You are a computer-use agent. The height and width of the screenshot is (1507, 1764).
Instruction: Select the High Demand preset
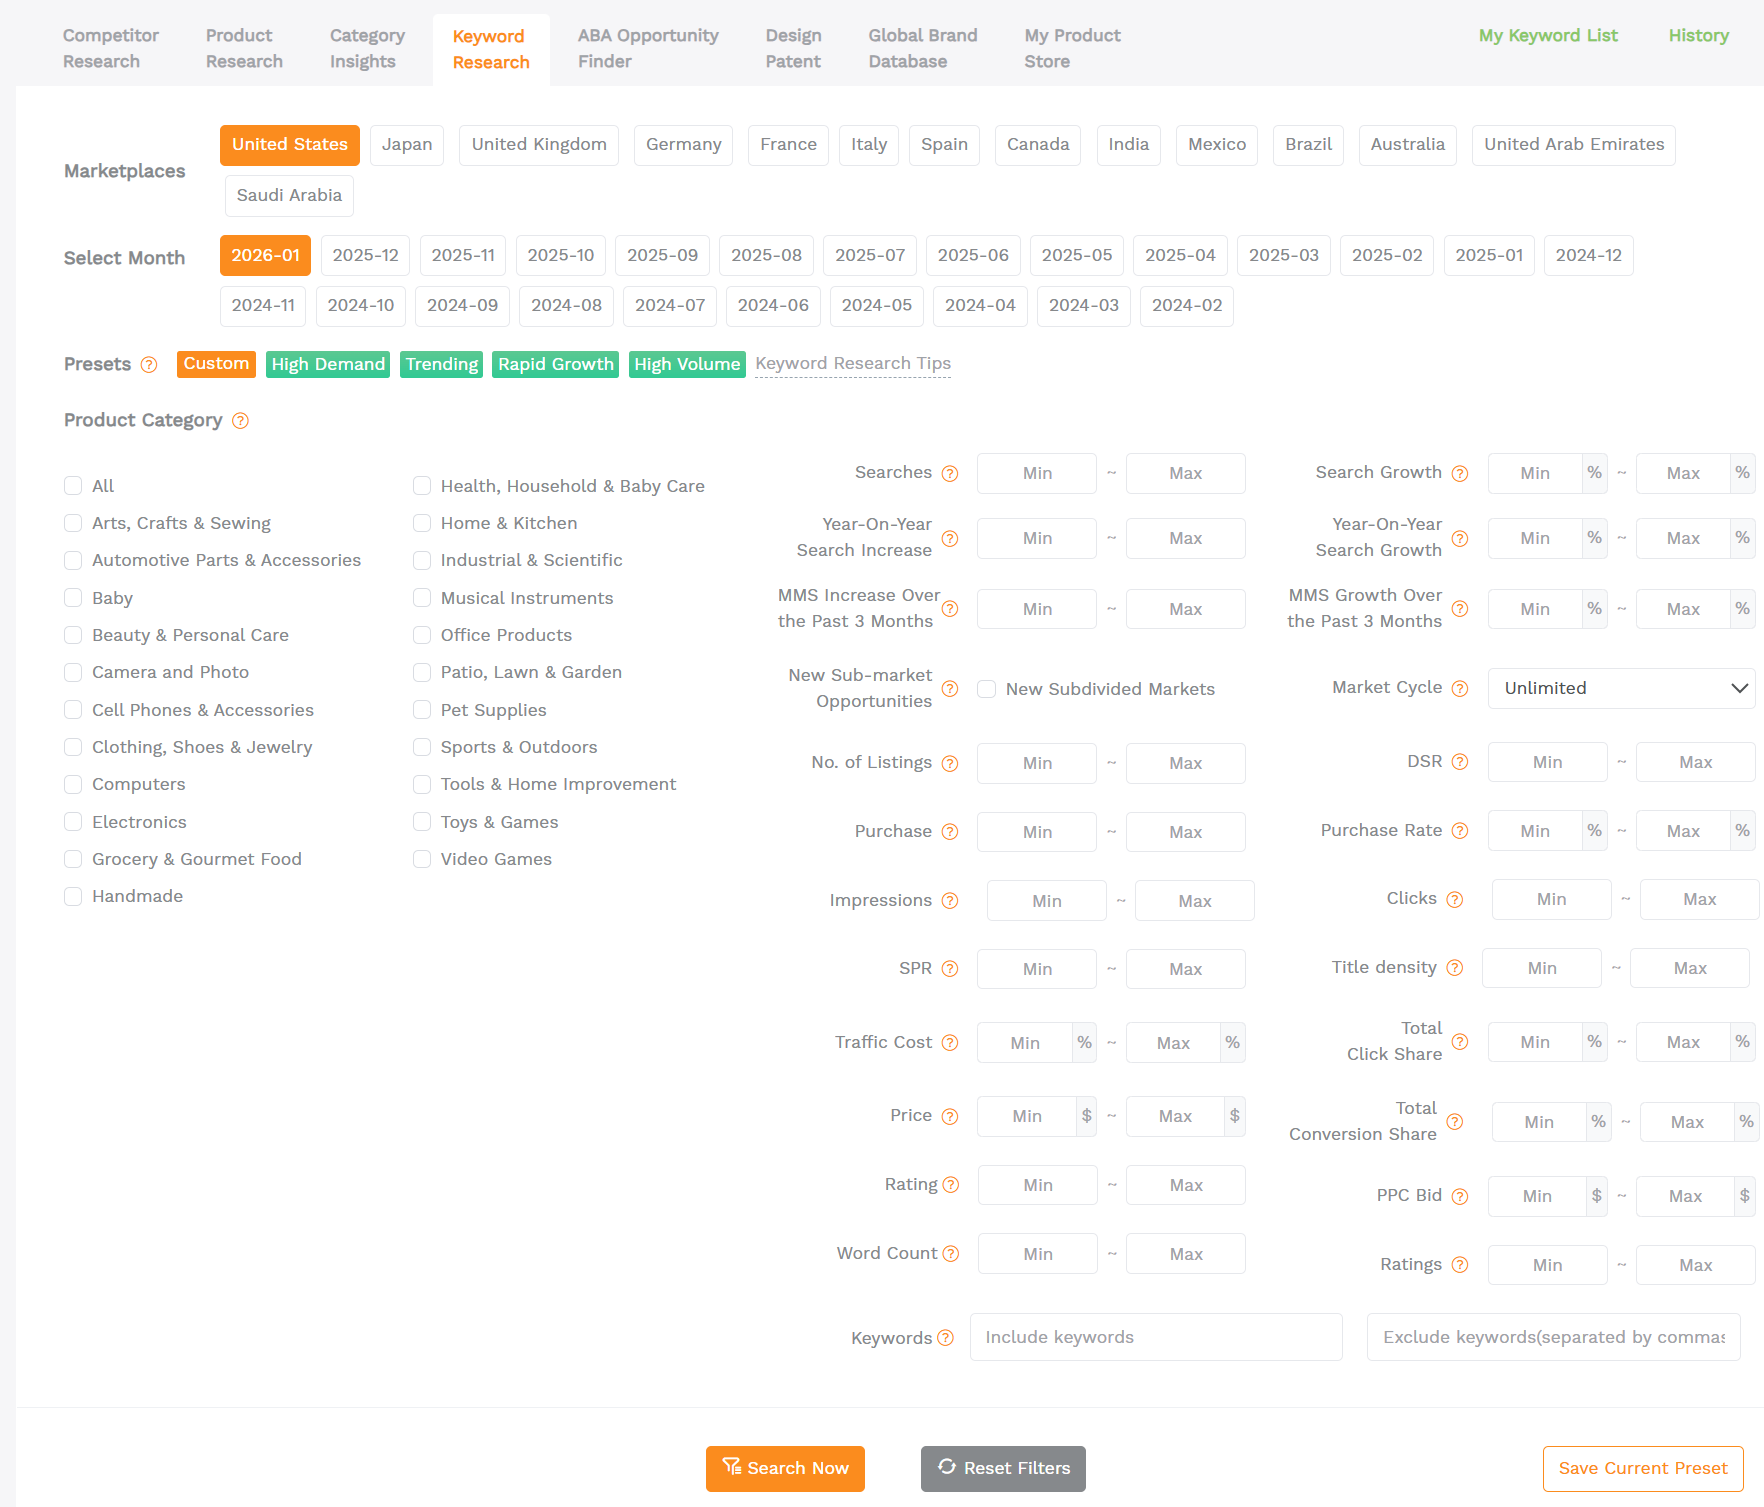click(x=327, y=364)
